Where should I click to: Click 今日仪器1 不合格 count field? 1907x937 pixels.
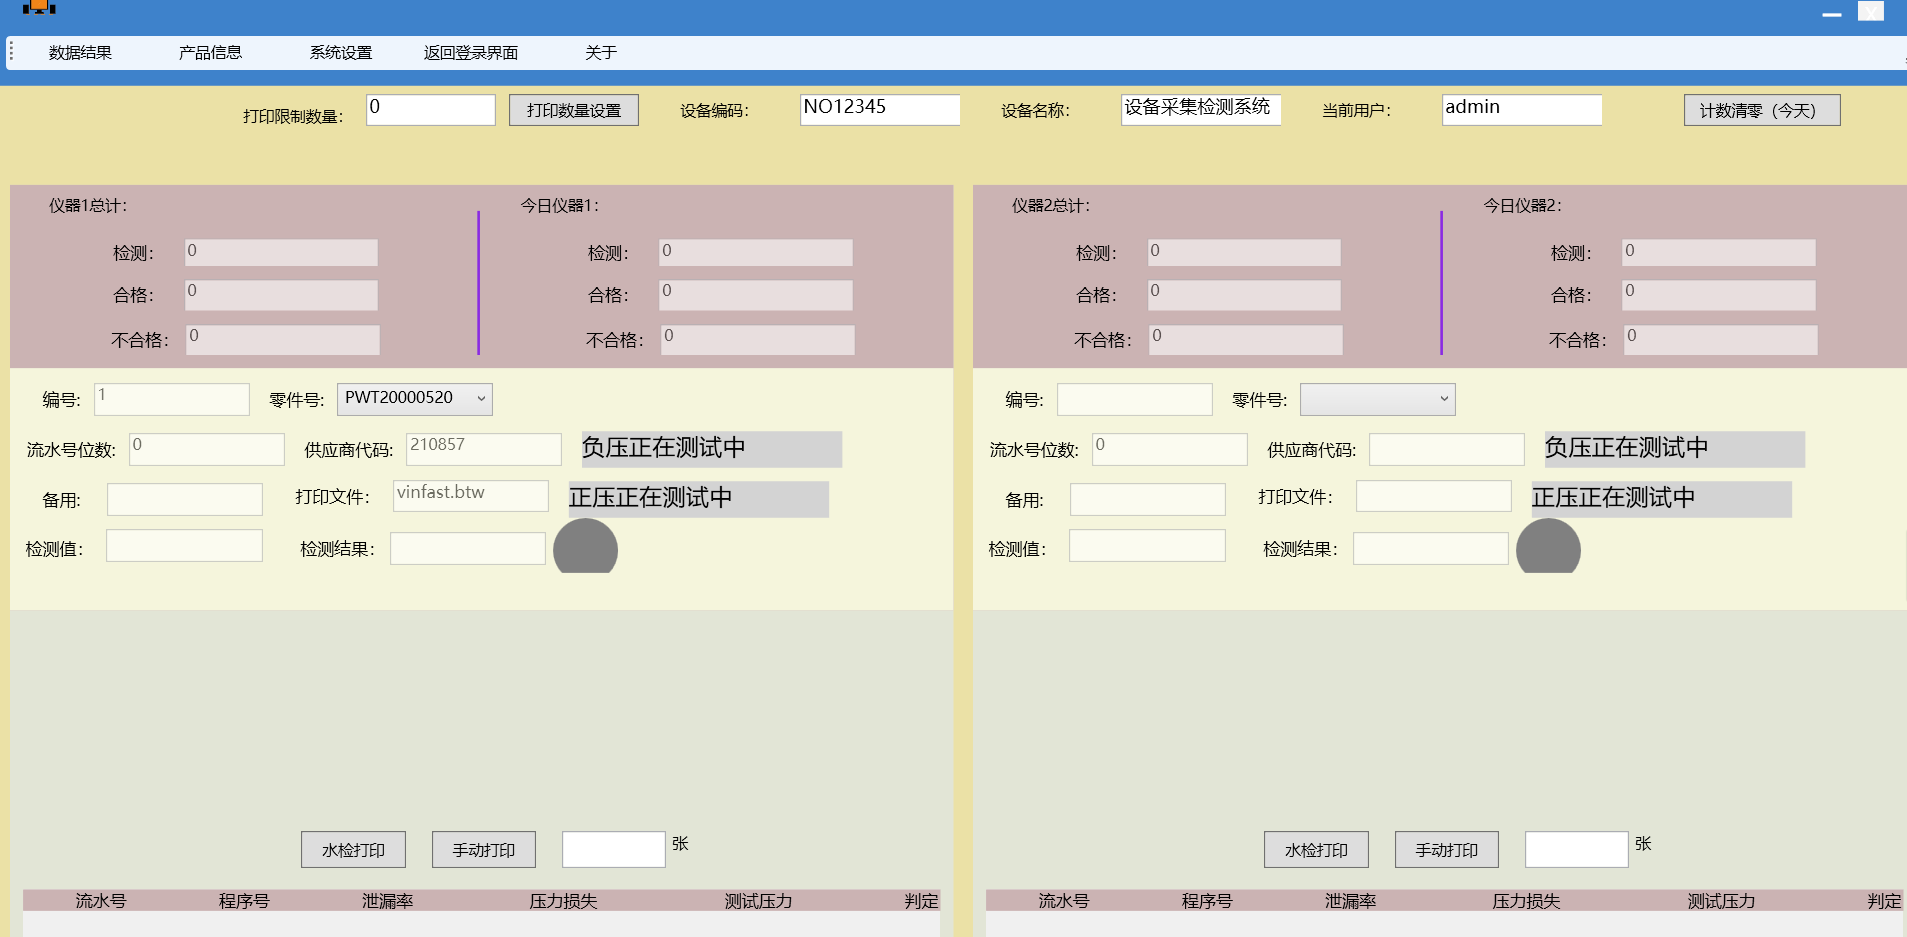pos(758,340)
